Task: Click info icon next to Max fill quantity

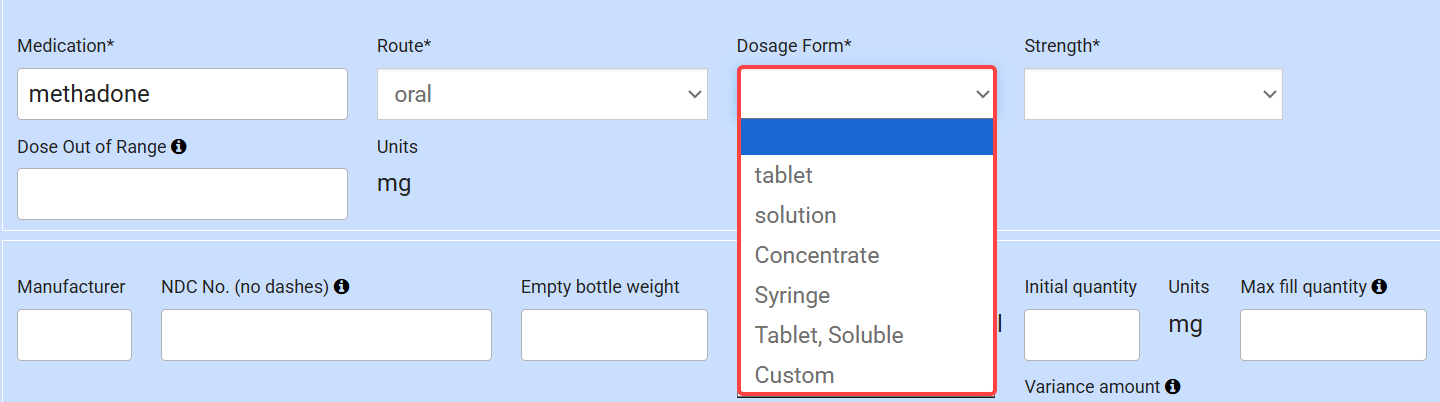Action: point(1379,287)
